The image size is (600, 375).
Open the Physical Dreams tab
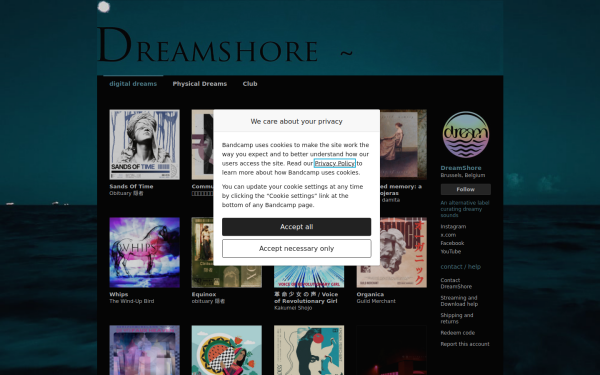pos(200,84)
